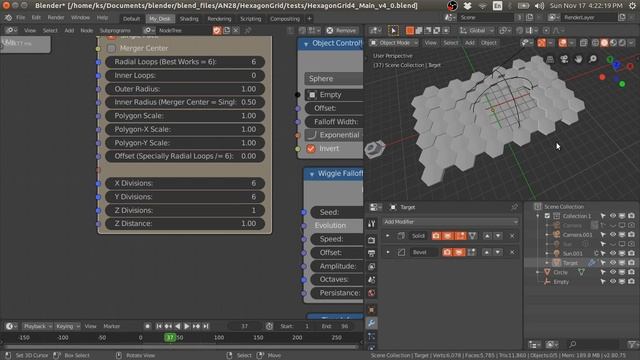This screenshot has height=360, width=640.
Task: Adjust the Outer Radius value slider
Action: [x=185, y=89]
